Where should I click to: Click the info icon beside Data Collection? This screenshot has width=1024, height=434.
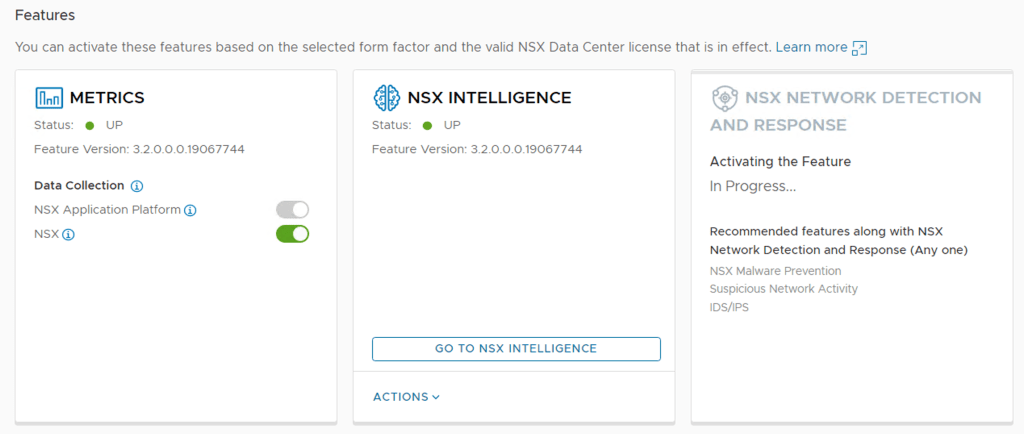137,186
